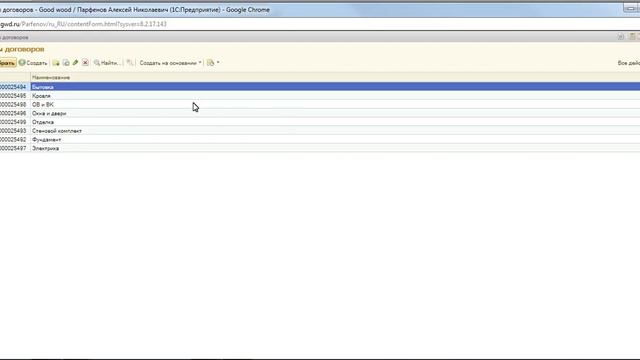Click code cell ending 25493
Screen dimensions: 640x360
click(x=15, y=131)
